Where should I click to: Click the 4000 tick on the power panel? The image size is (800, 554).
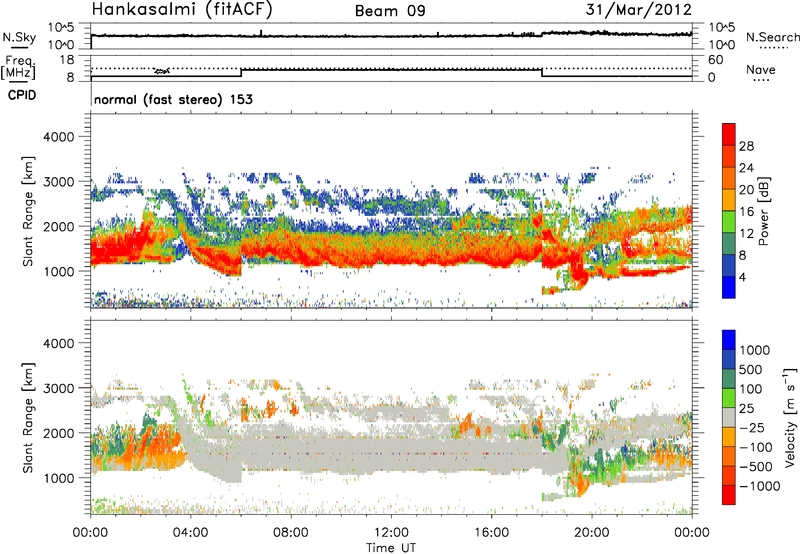[59, 137]
